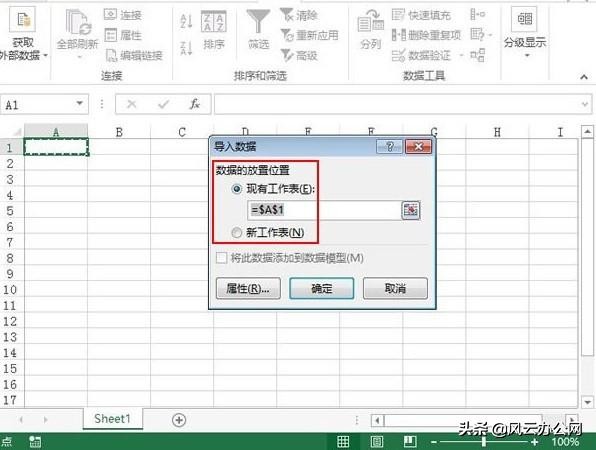Viewport: 596px width, 450px height.
Task: Run Flash Fill
Action: pos(421,15)
